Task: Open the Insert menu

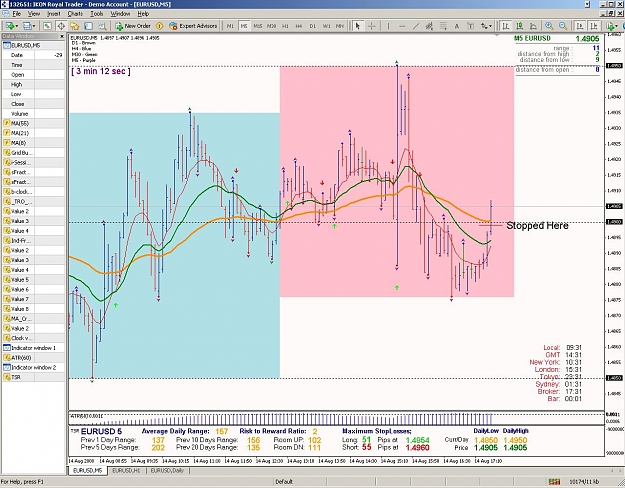Action: (54, 14)
